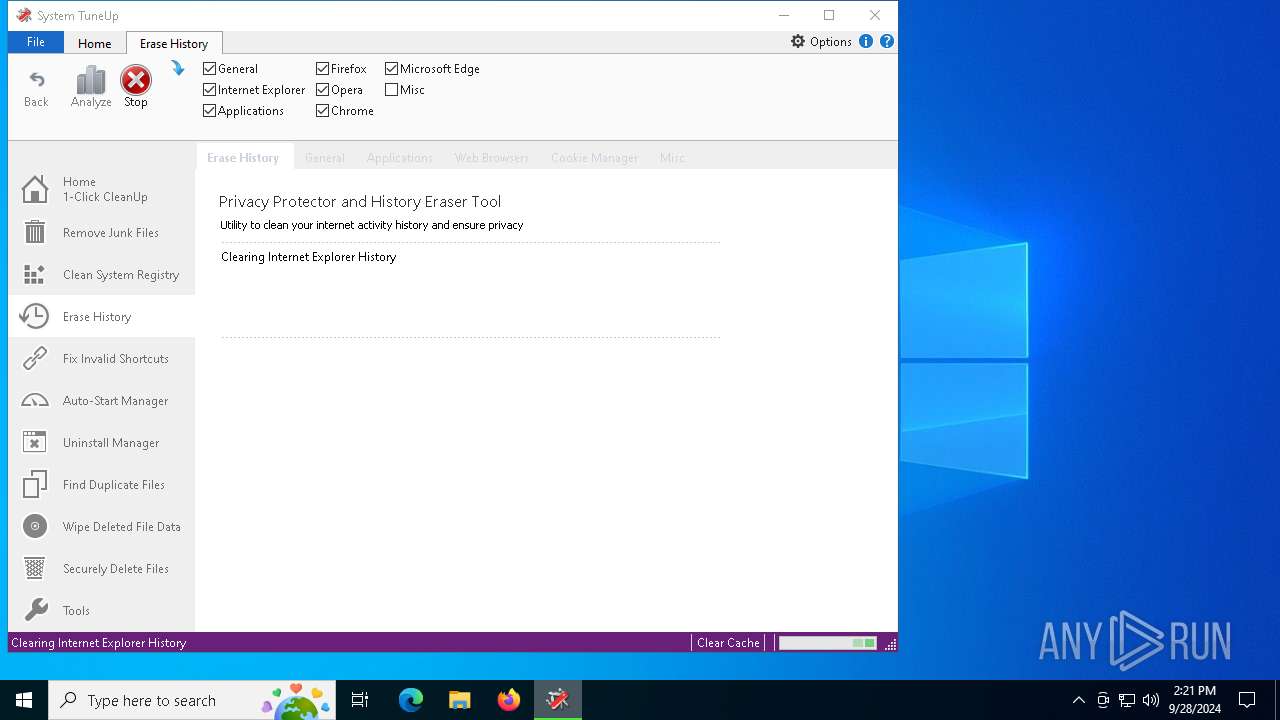The image size is (1280, 720).
Task: Click Clear Cache in status bar
Action: [728, 642]
